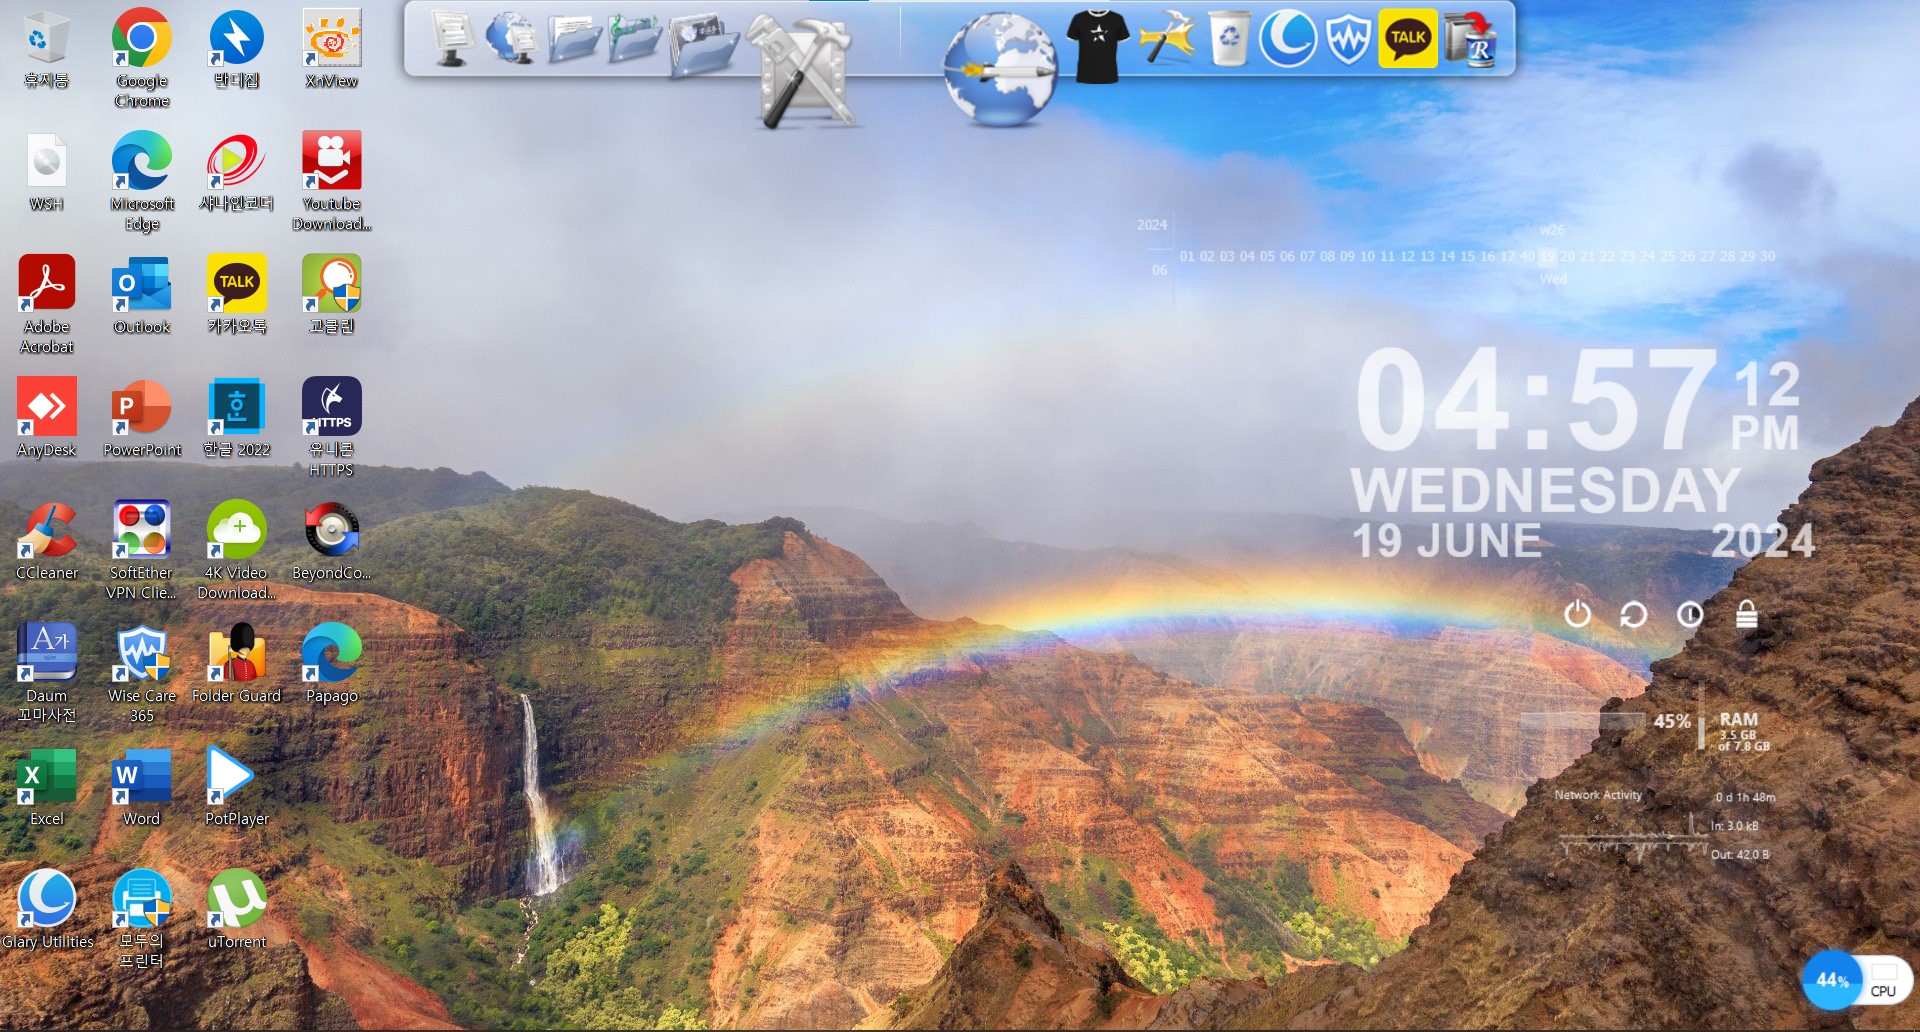
Task: Launch CCleaner from the desktop
Action: click(47, 541)
